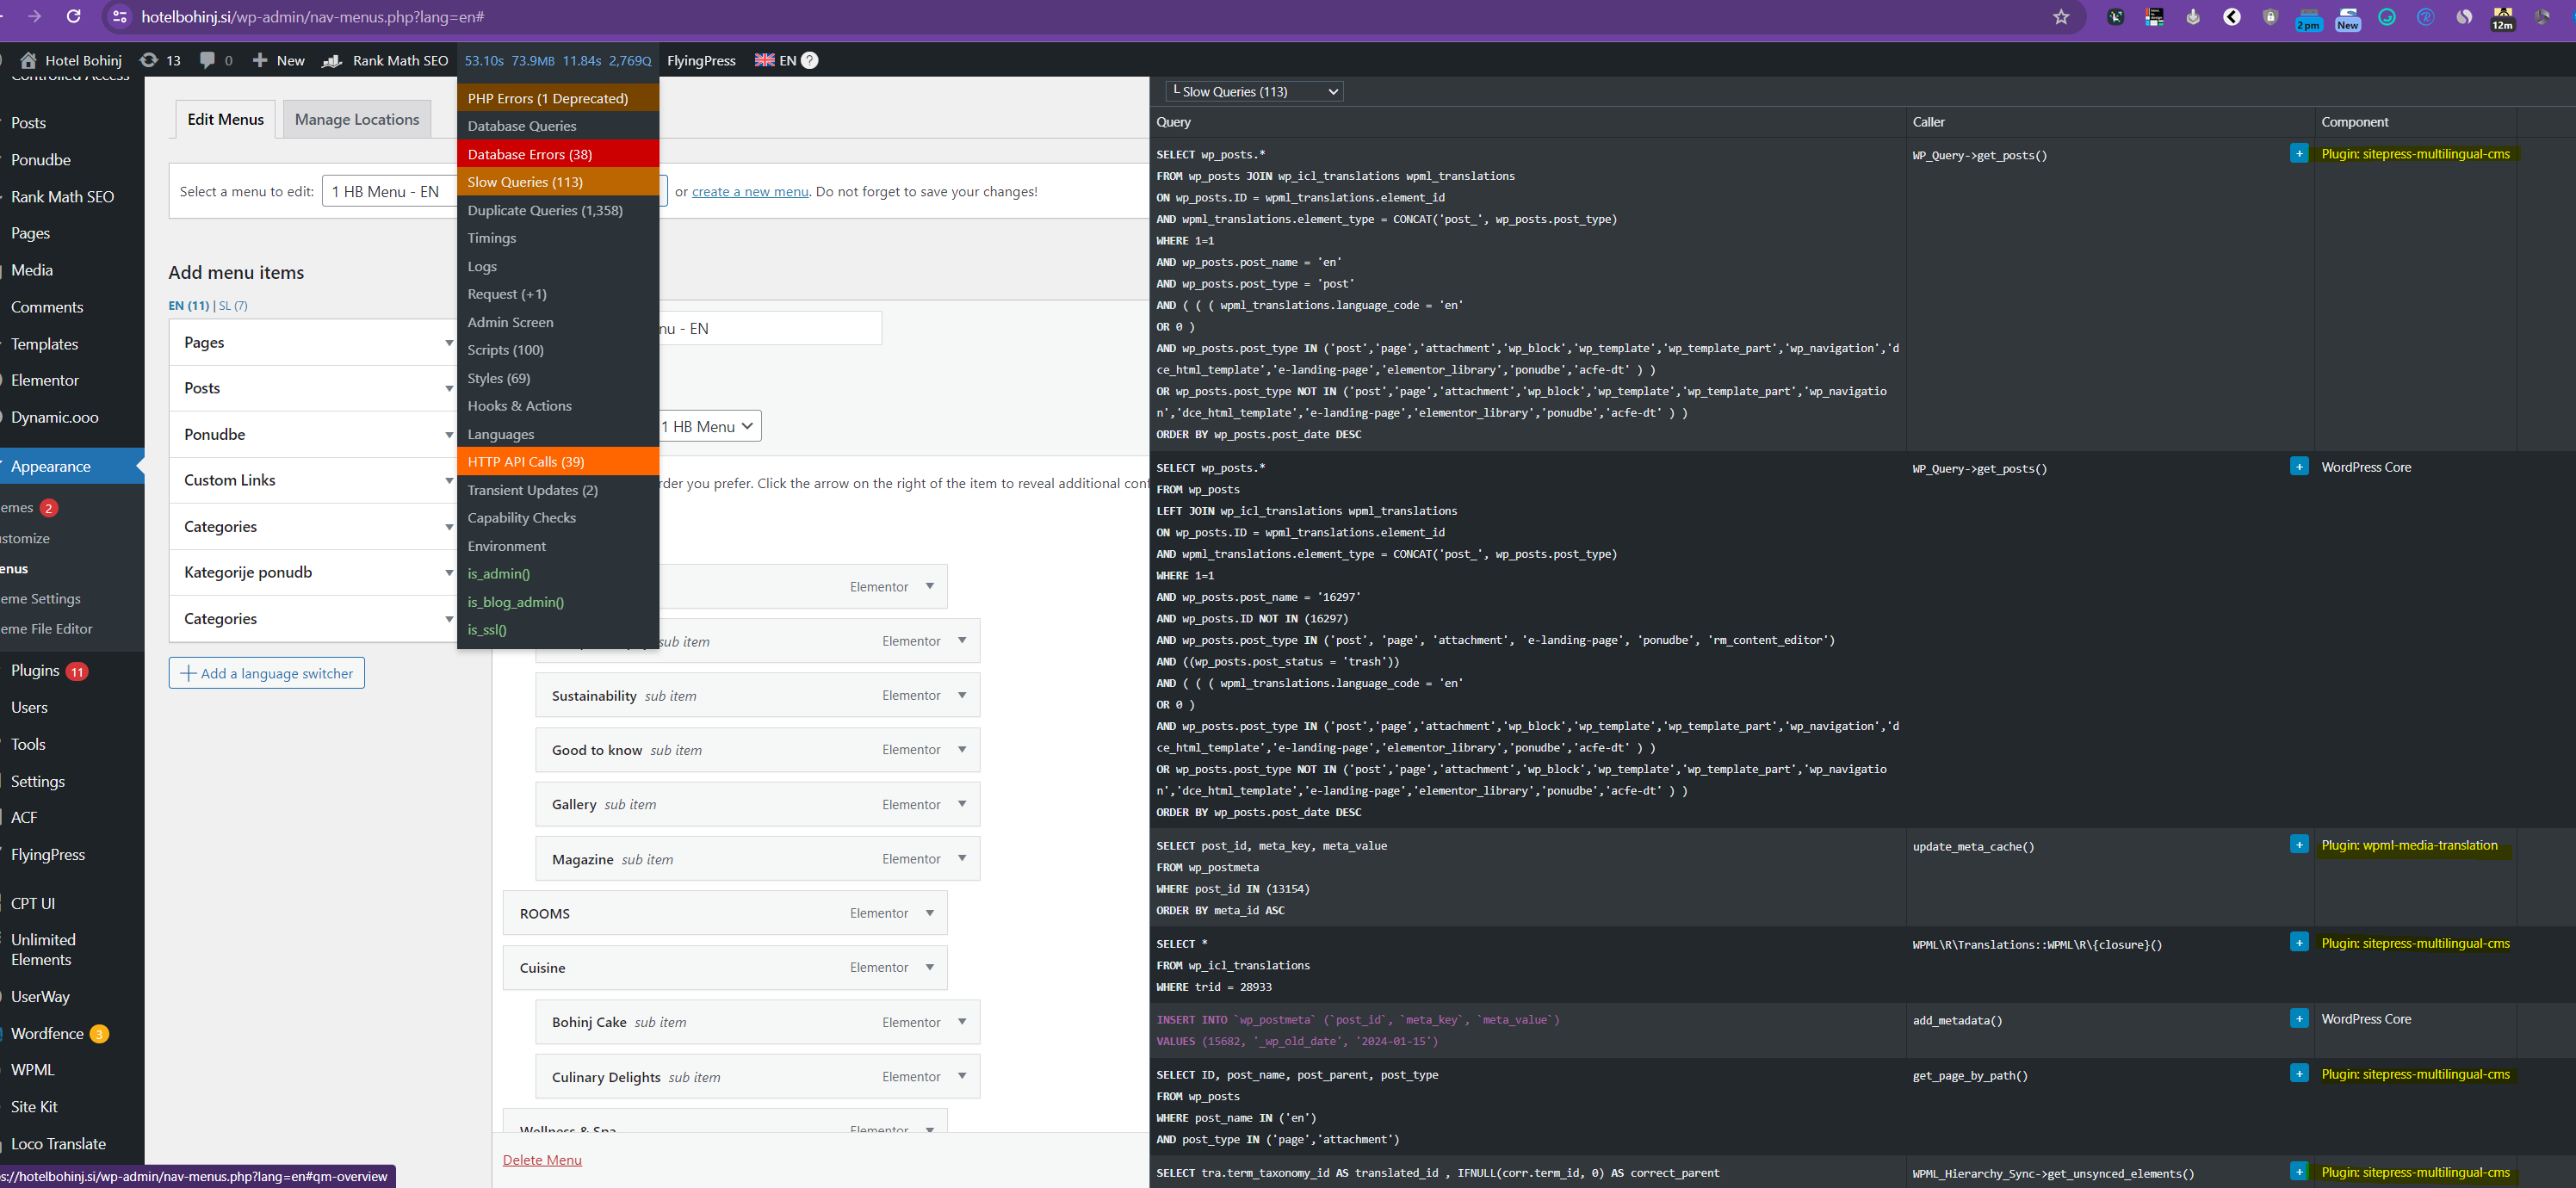Go forward with the browser forward arrow
This screenshot has width=2576, height=1188.
tap(35, 17)
